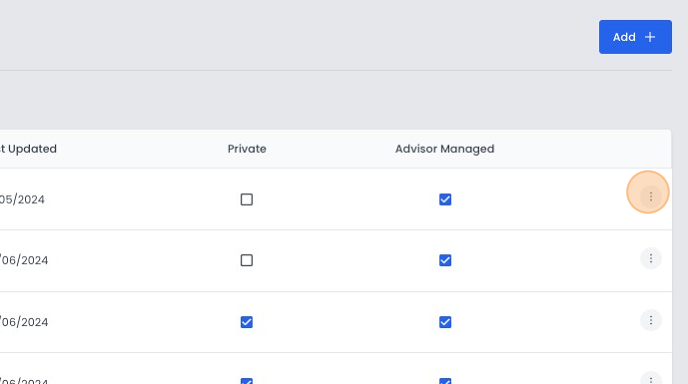
Task: Uncheck Advisor Managed in first /06/2024 row
Action: point(445,260)
